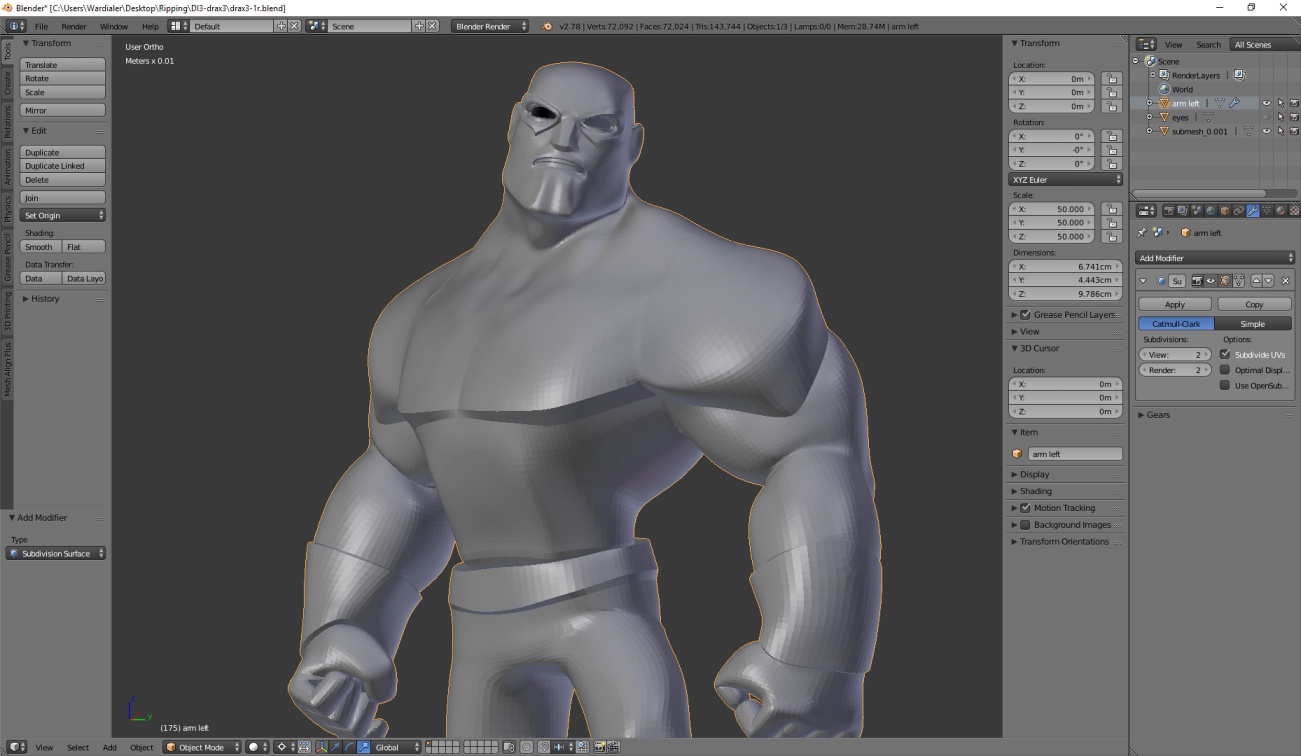The width and height of the screenshot is (1301, 756).
Task: Switch to the Grease Pencil side tab
Action: [x=8, y=257]
